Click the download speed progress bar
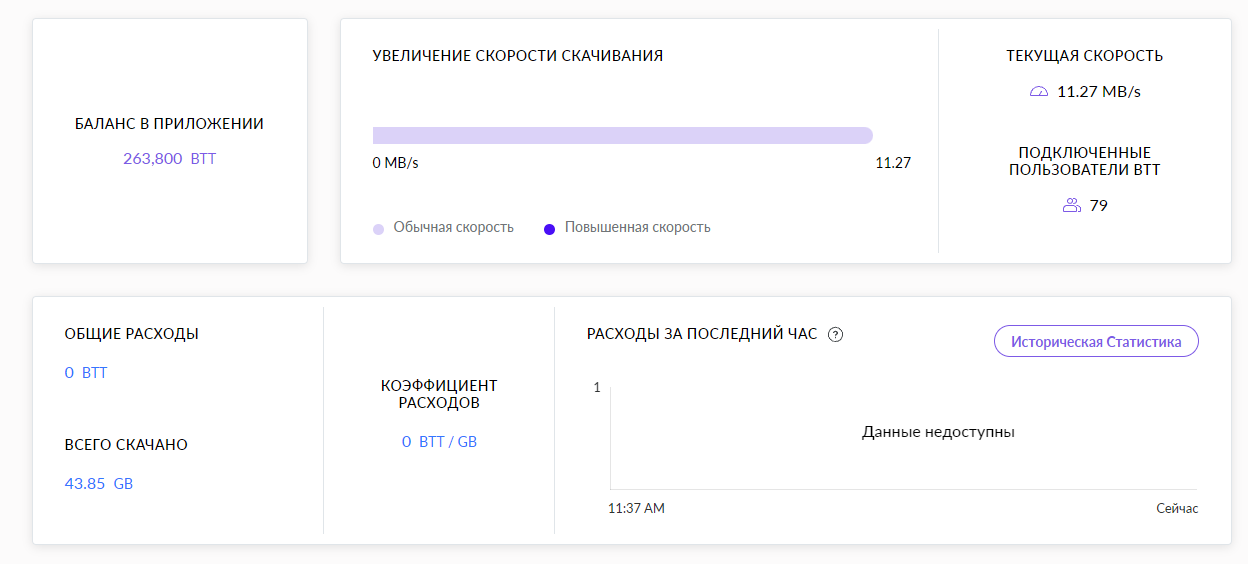1248x564 pixels. coord(622,136)
